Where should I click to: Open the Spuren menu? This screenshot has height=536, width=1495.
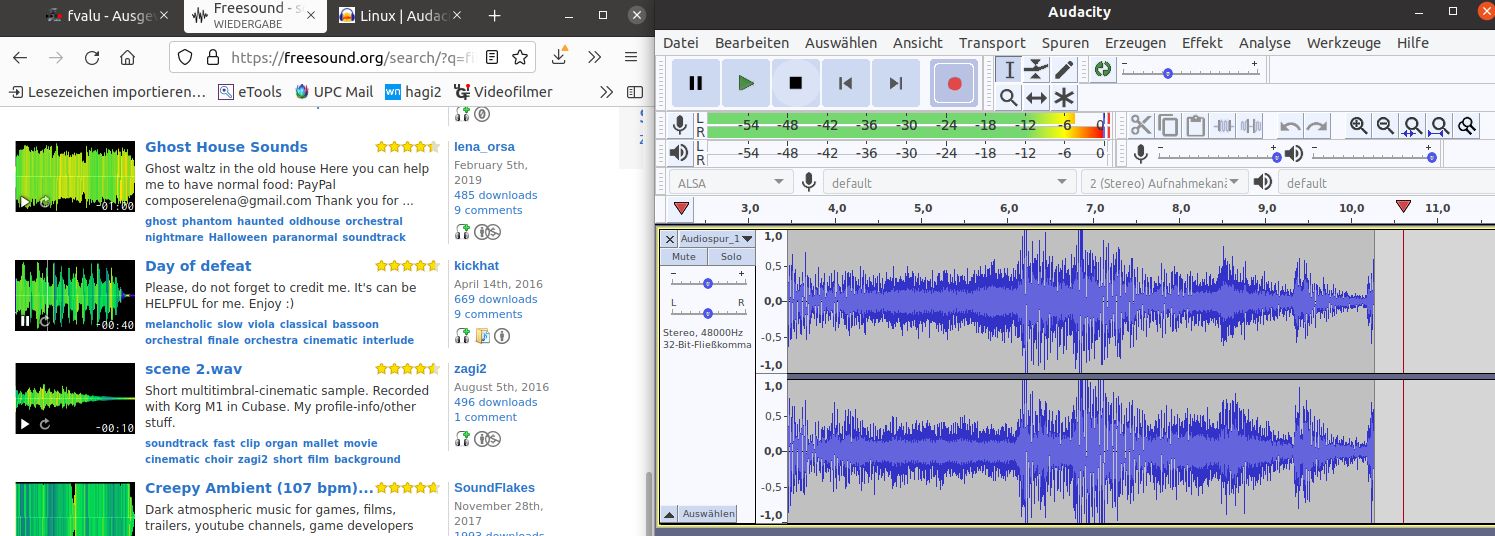pos(1065,43)
